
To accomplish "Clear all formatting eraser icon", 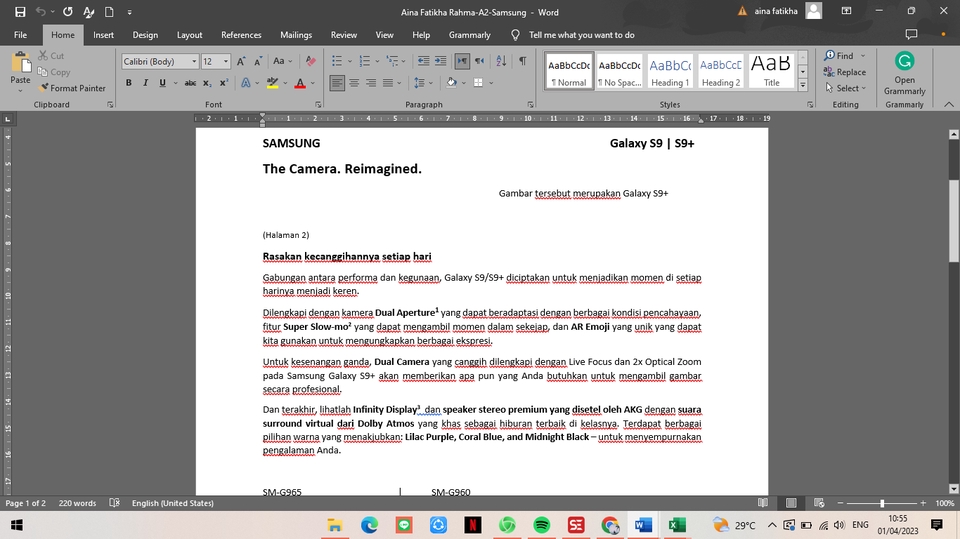I will click(x=310, y=61).
